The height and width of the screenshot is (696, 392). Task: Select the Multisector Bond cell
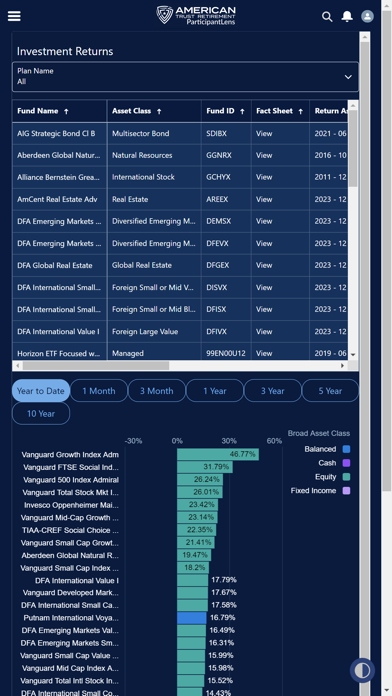coord(154,133)
